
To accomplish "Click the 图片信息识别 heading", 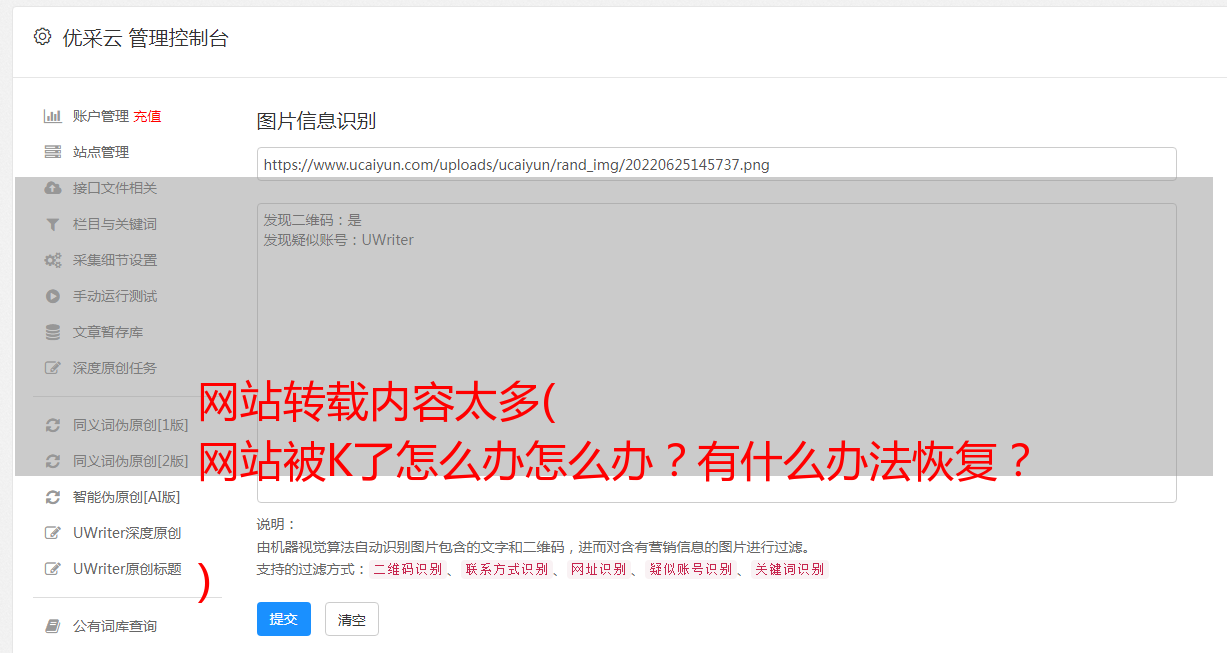I will (x=316, y=121).
